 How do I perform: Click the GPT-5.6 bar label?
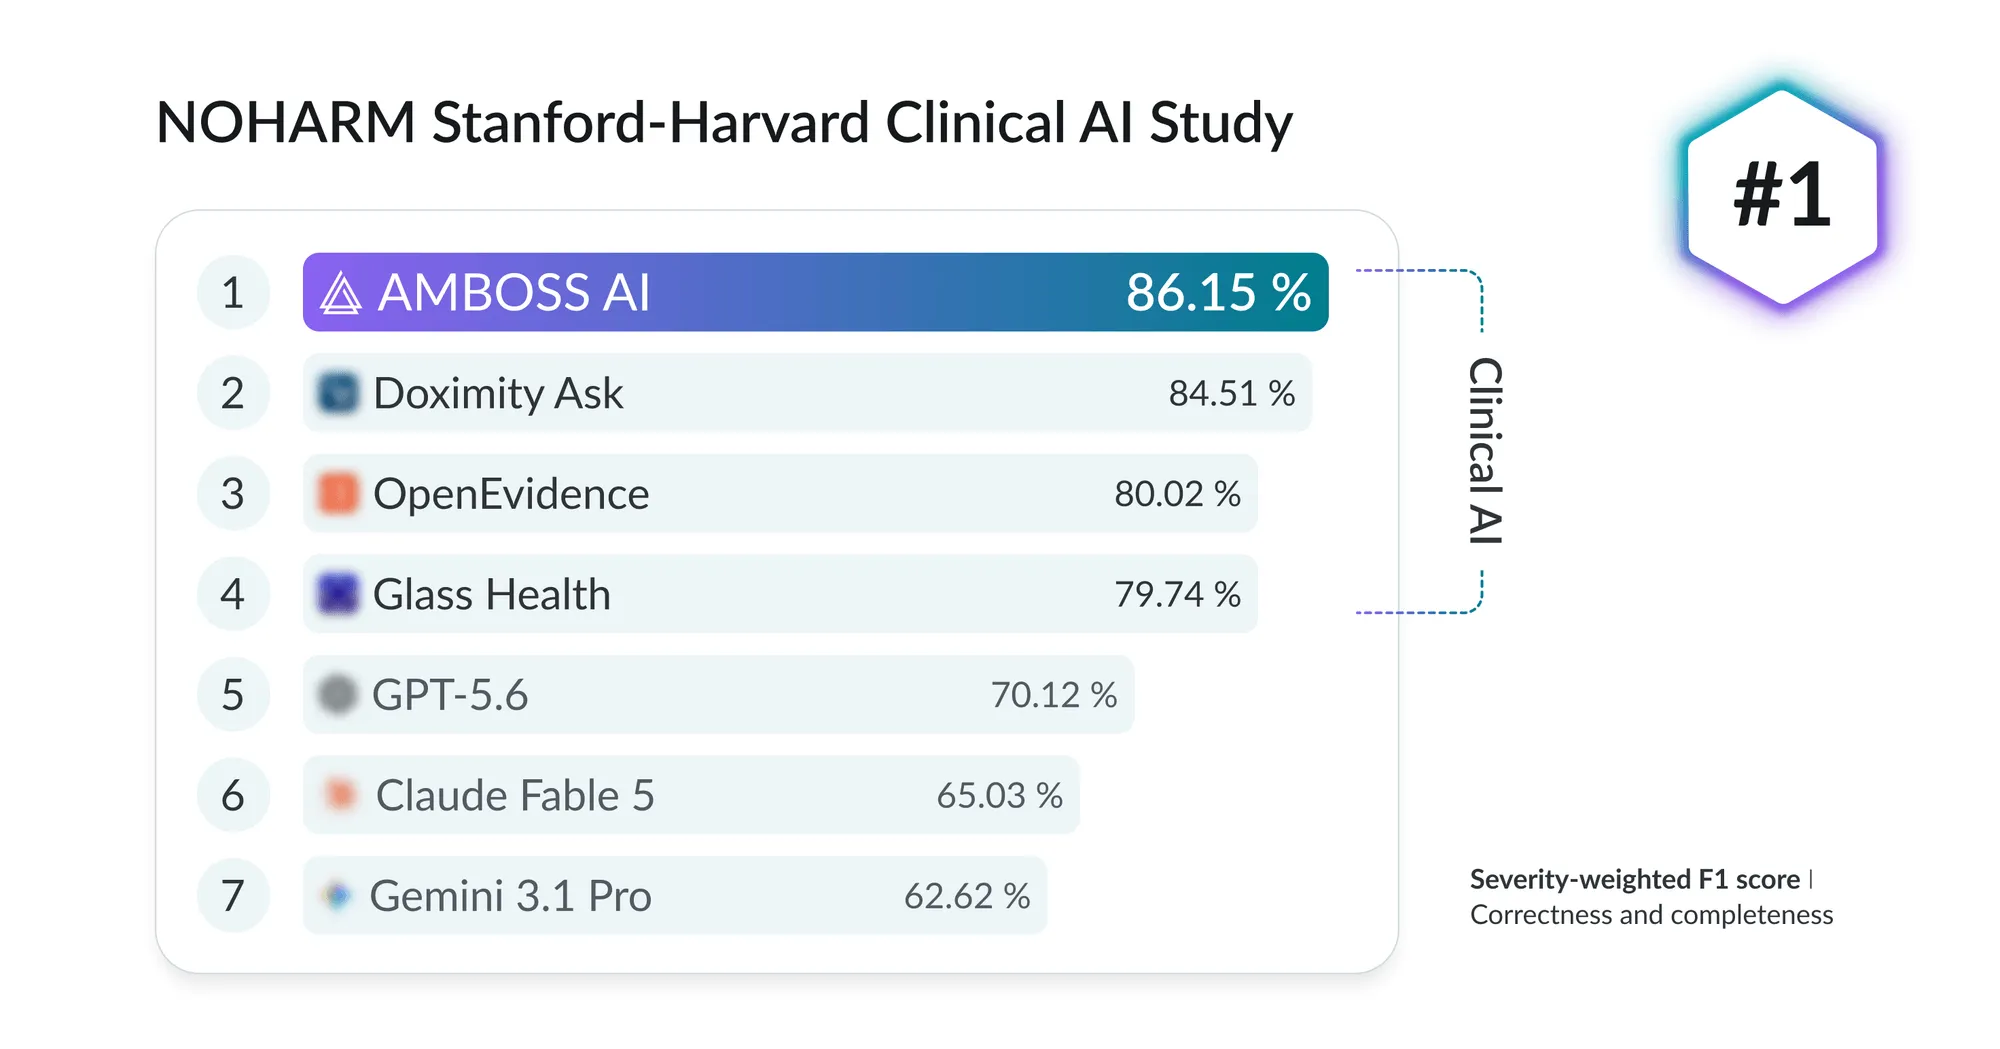point(450,695)
